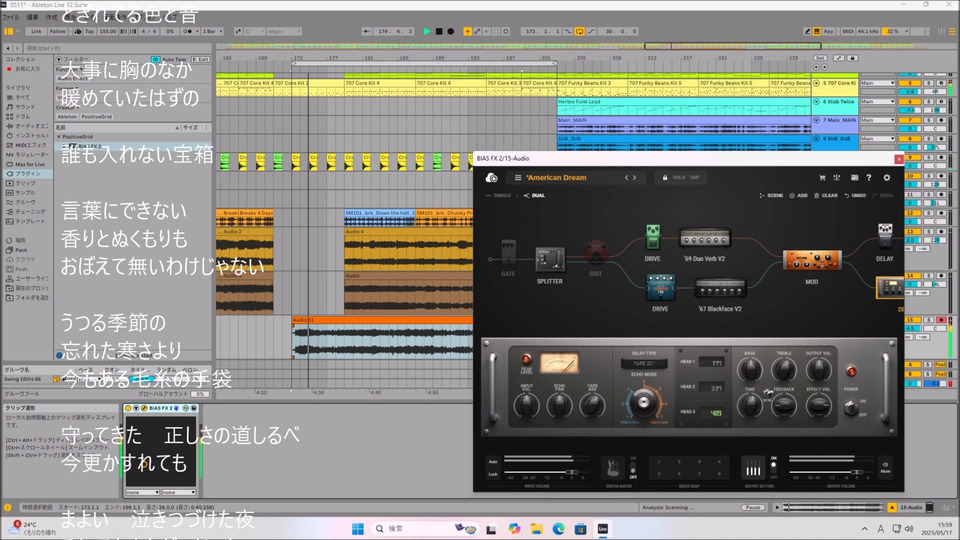Open the BIAS FX tuner icon
Image resolution: width=960 pixels, height=540 pixels.
[837, 178]
